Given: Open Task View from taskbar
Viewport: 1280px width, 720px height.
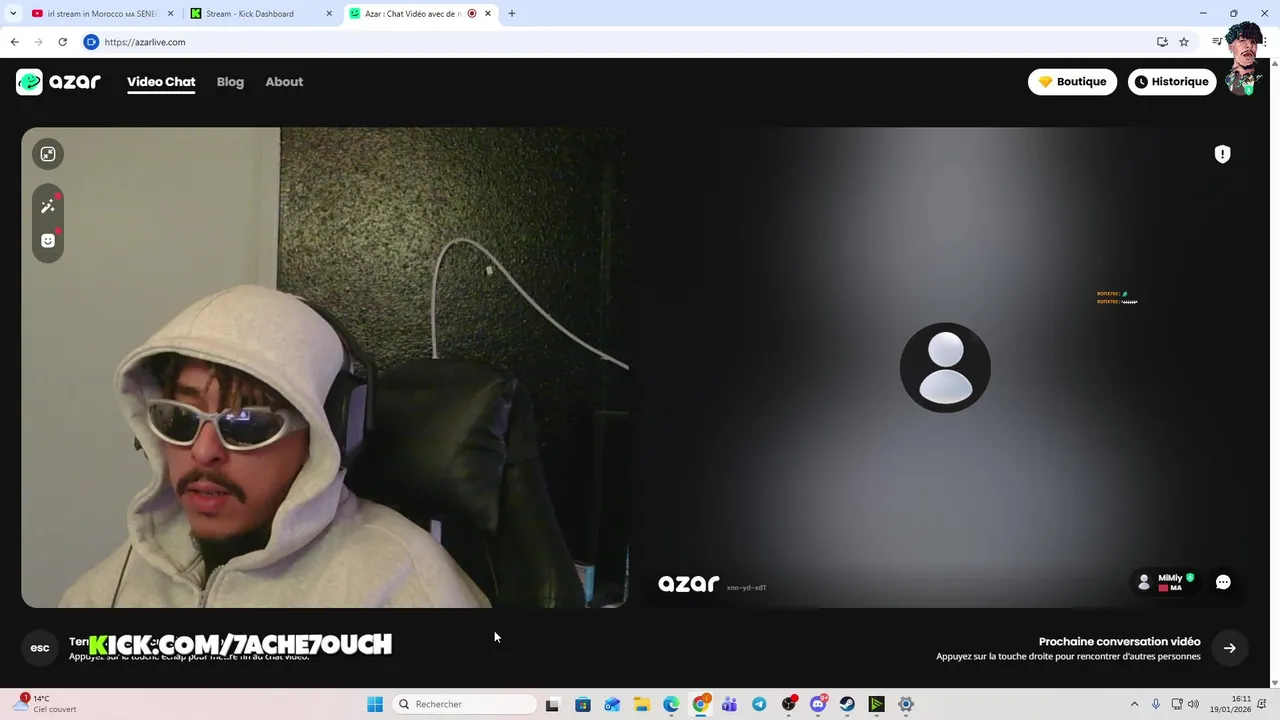Looking at the screenshot, I should tap(552, 704).
